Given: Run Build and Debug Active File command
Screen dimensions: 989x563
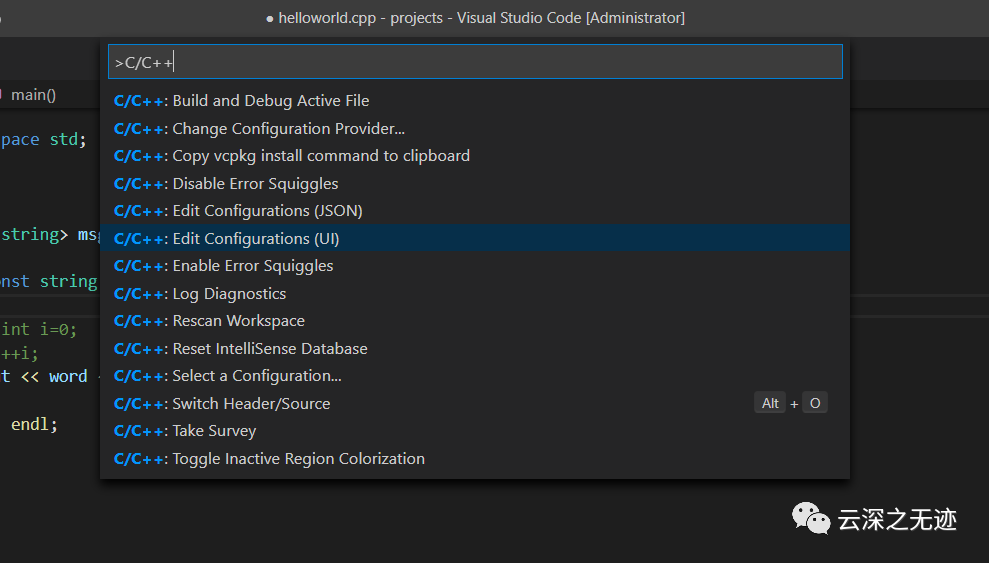Looking at the screenshot, I should tap(475, 101).
